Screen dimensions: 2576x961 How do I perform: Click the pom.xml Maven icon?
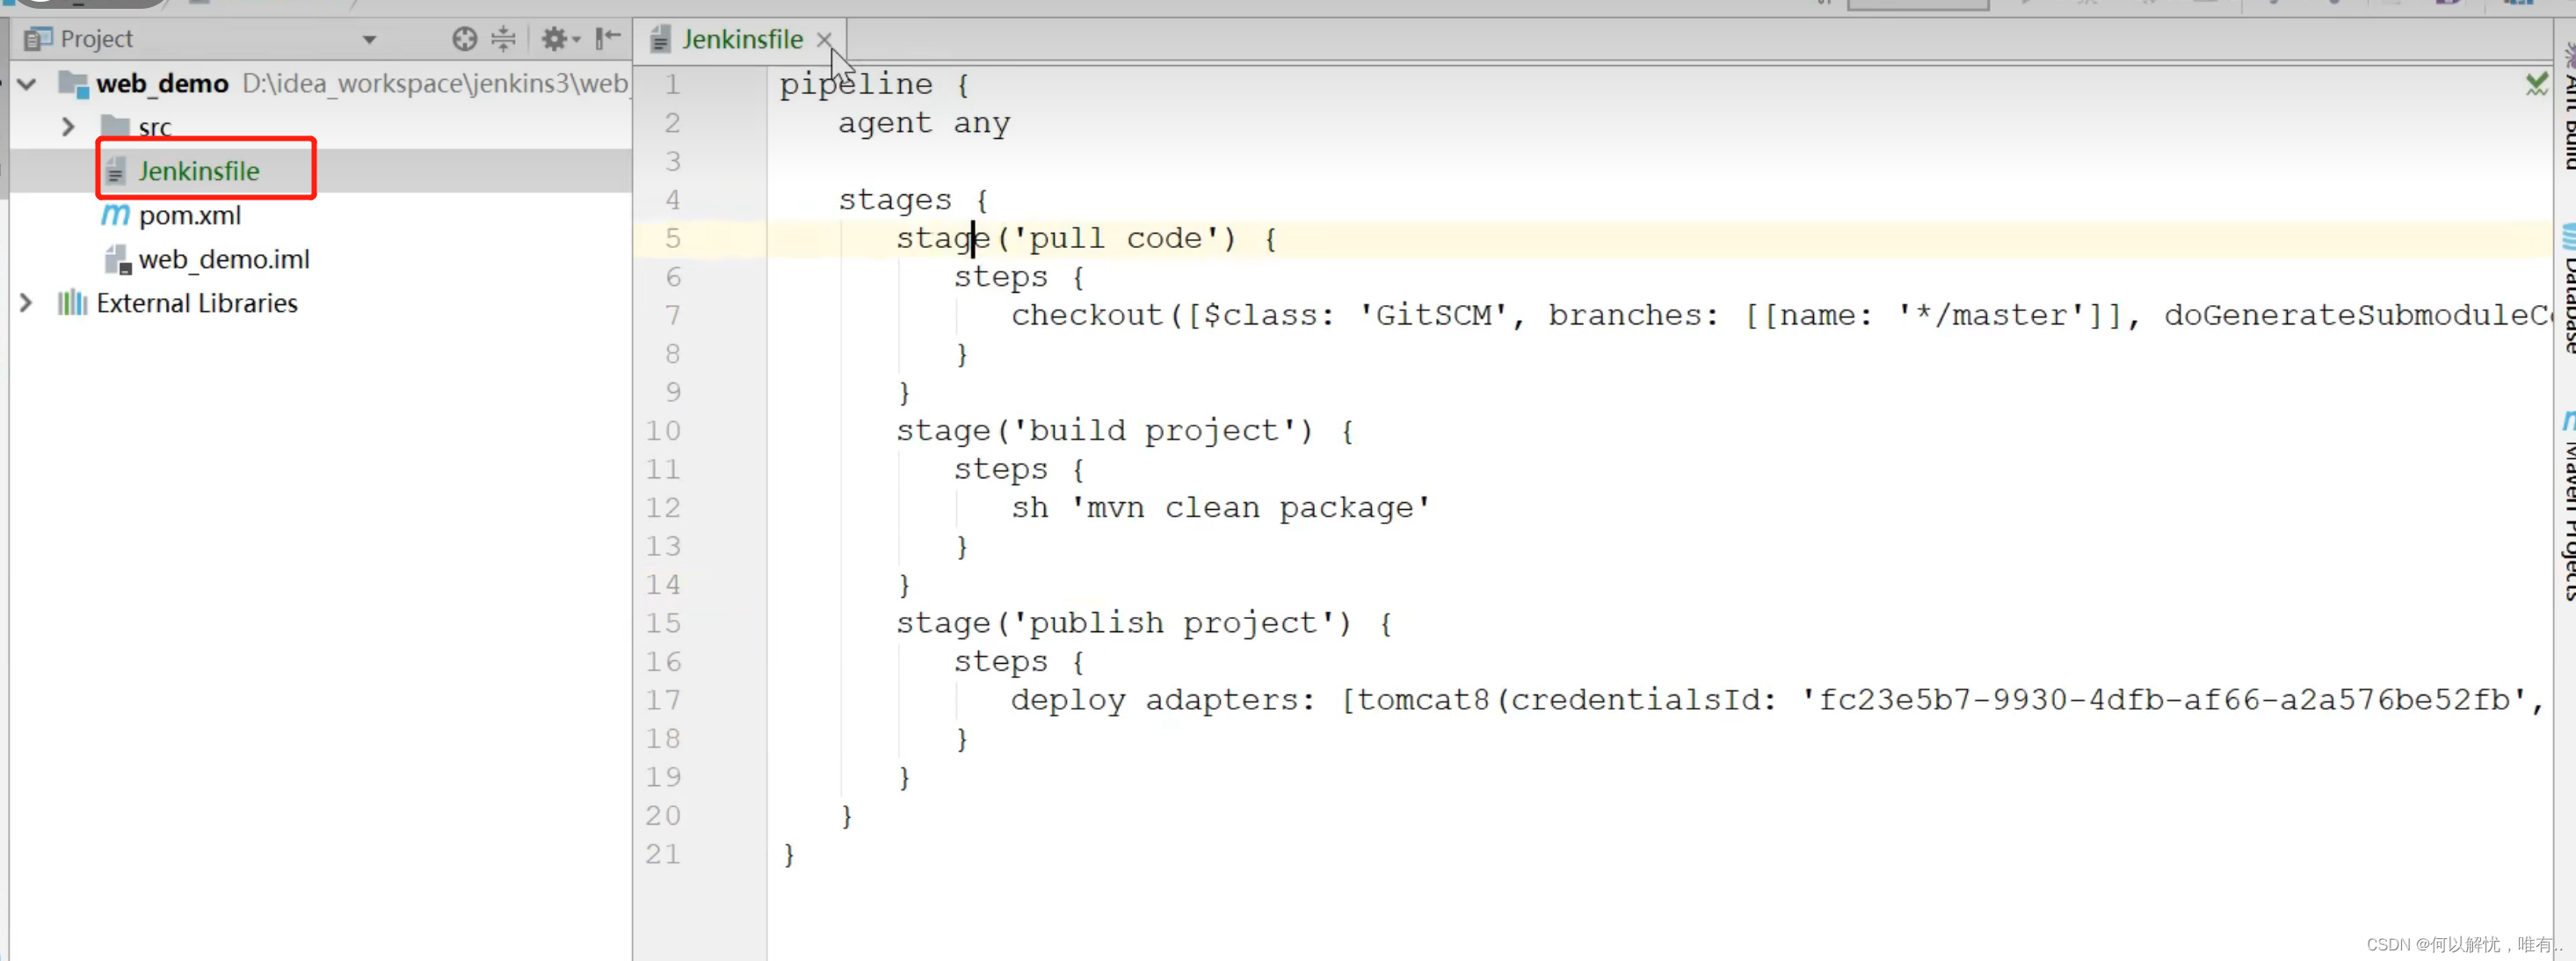pyautogui.click(x=116, y=215)
